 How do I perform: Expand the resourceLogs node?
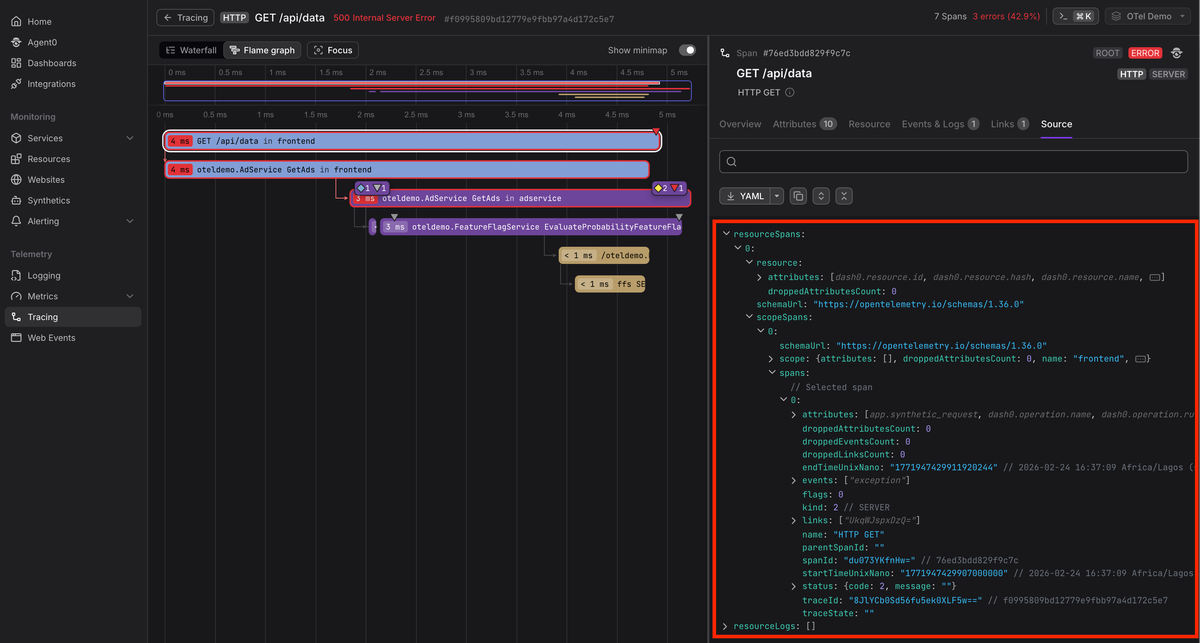click(x=725, y=626)
